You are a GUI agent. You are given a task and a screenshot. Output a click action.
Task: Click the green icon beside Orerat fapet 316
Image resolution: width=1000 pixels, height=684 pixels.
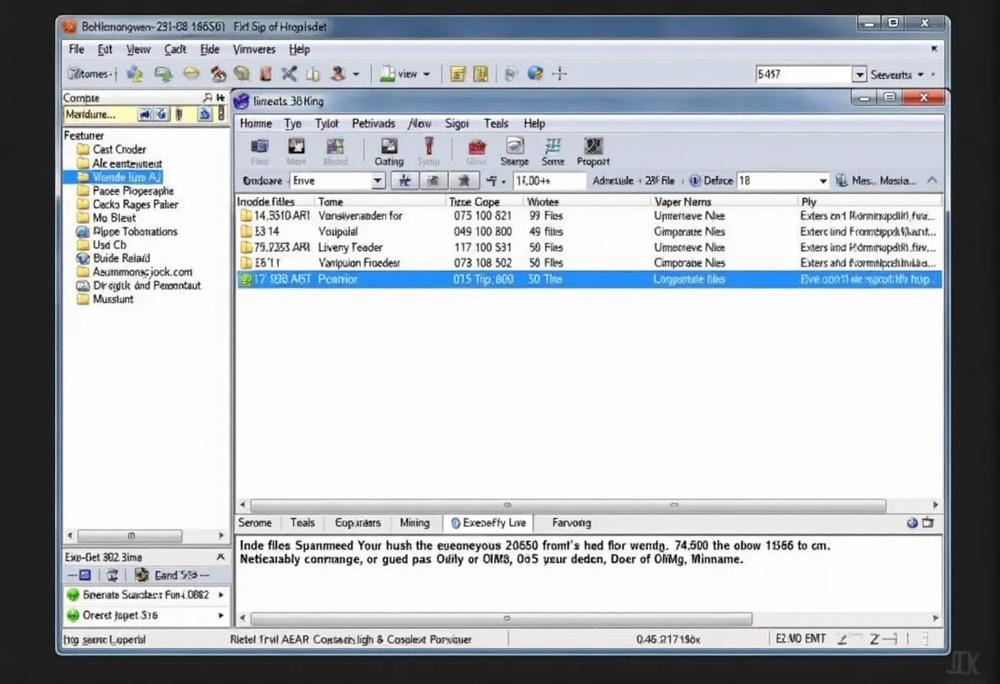(73, 615)
